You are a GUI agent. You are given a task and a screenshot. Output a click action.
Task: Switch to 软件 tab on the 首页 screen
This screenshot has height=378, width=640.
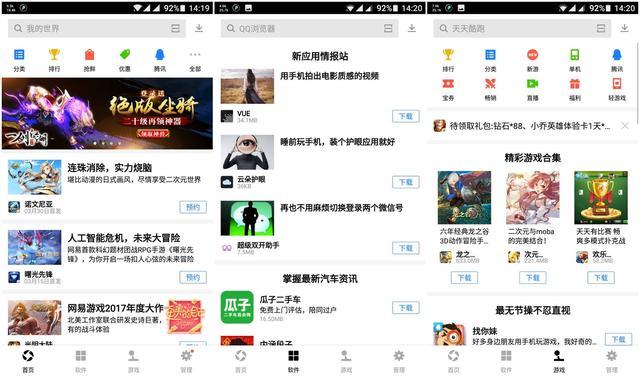81,361
